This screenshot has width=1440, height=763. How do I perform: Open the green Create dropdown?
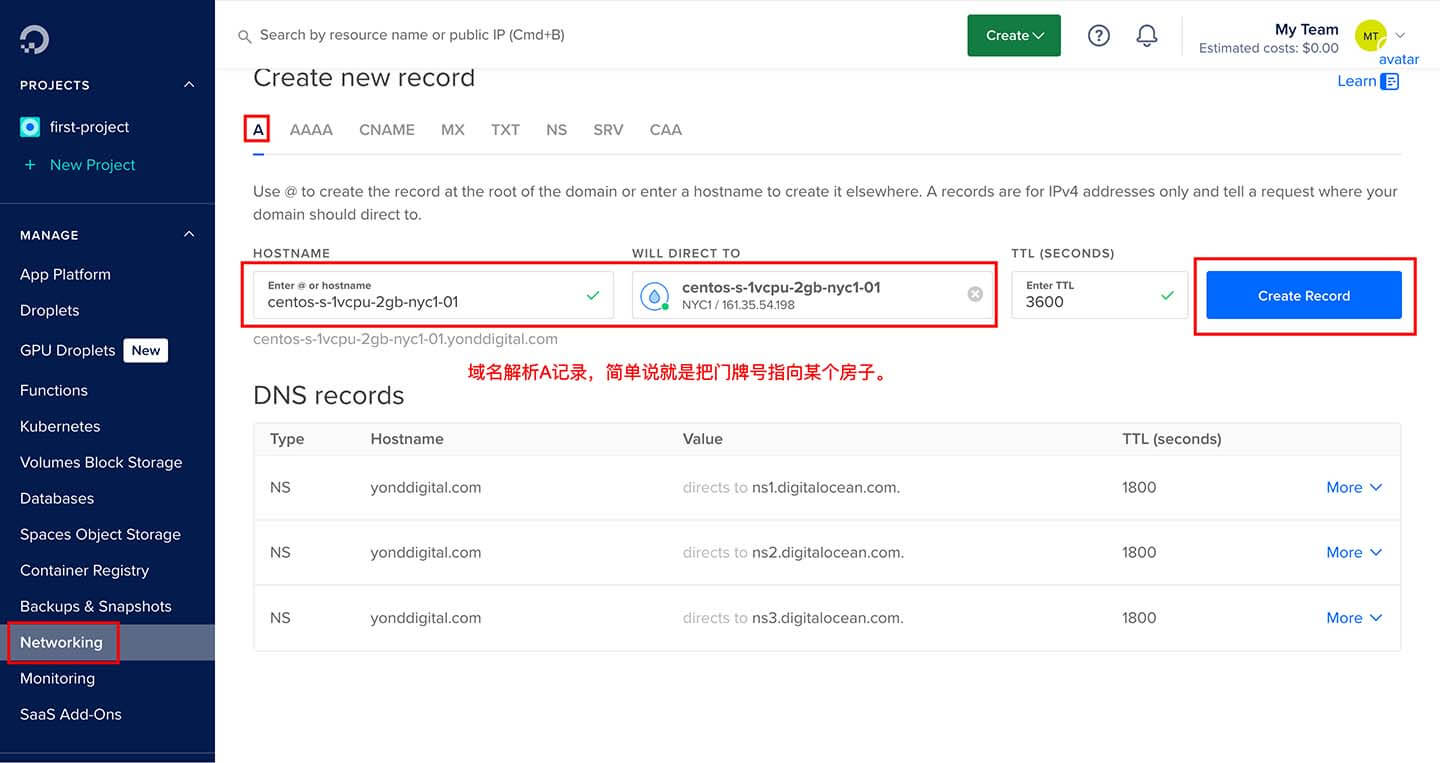tap(1014, 35)
